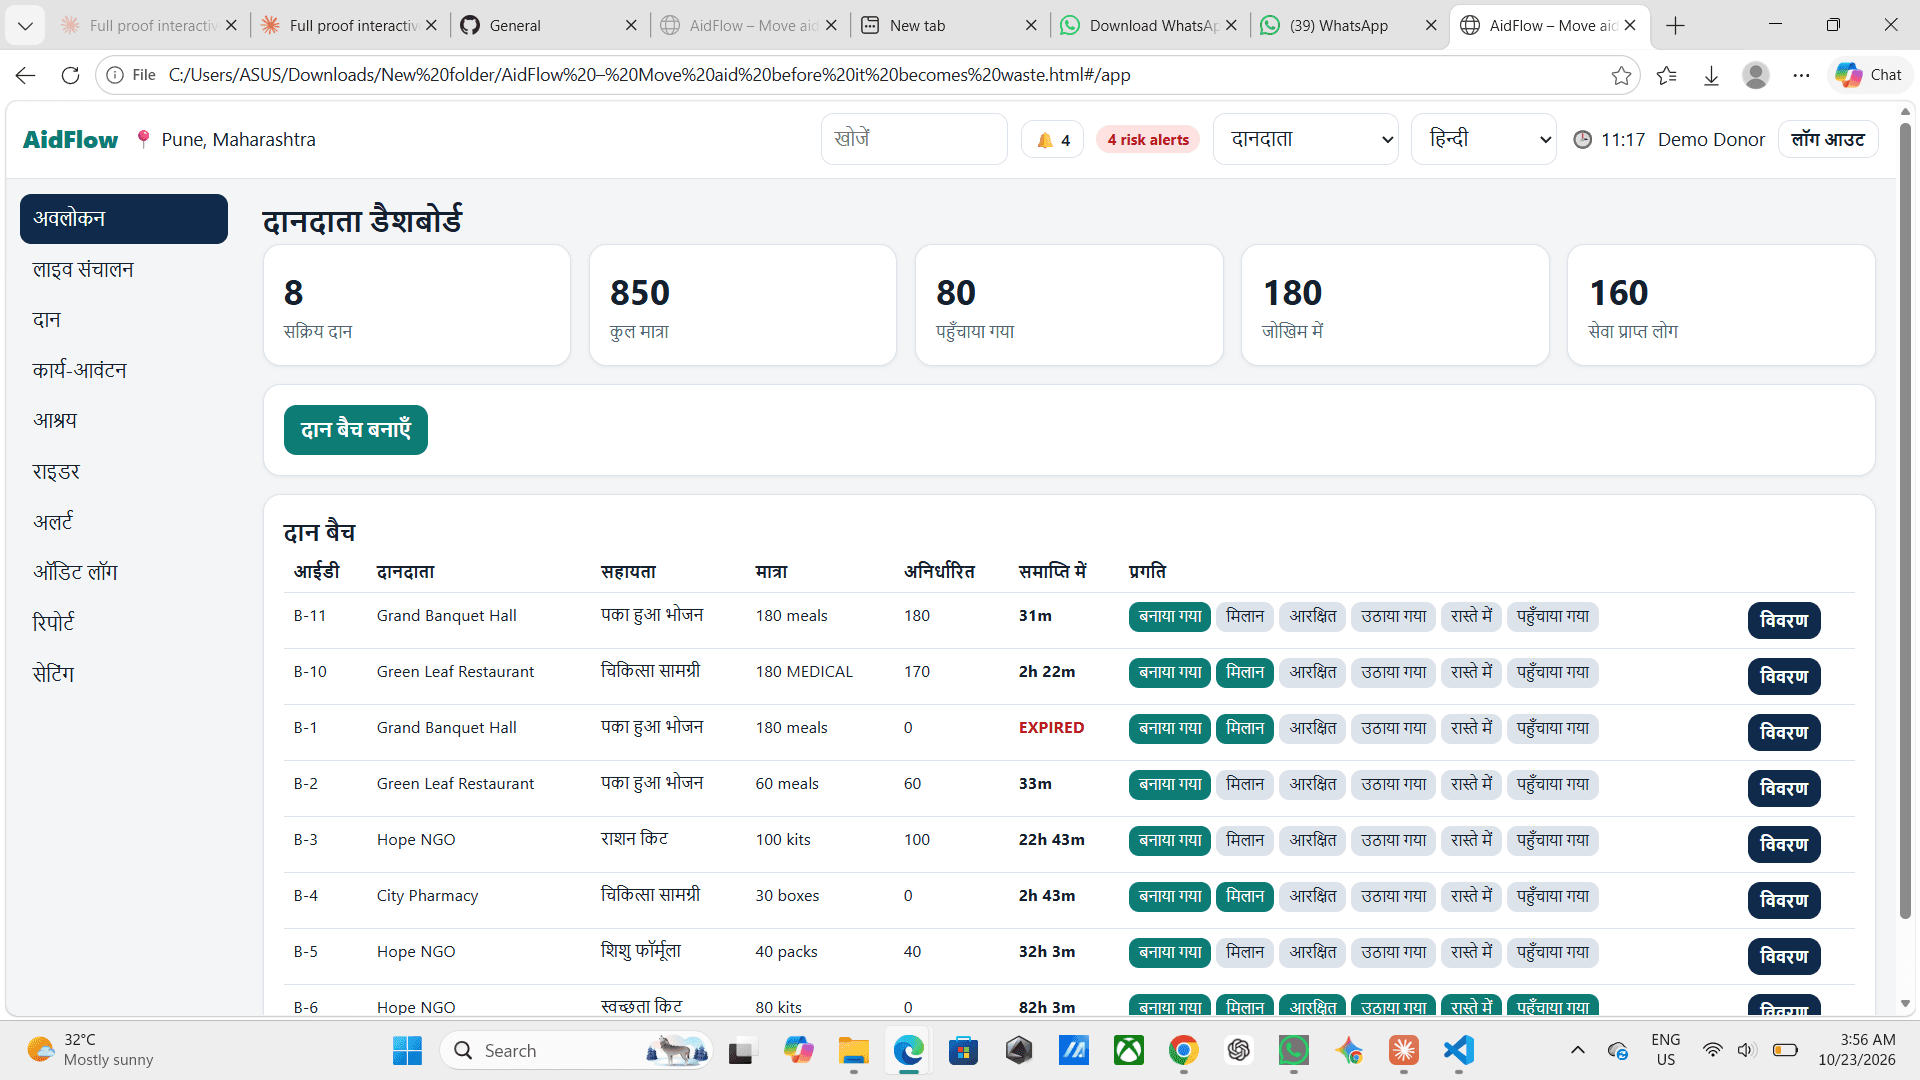The height and width of the screenshot is (1080, 1920).
Task: Open File Explorer from the taskbar
Action: point(853,1050)
